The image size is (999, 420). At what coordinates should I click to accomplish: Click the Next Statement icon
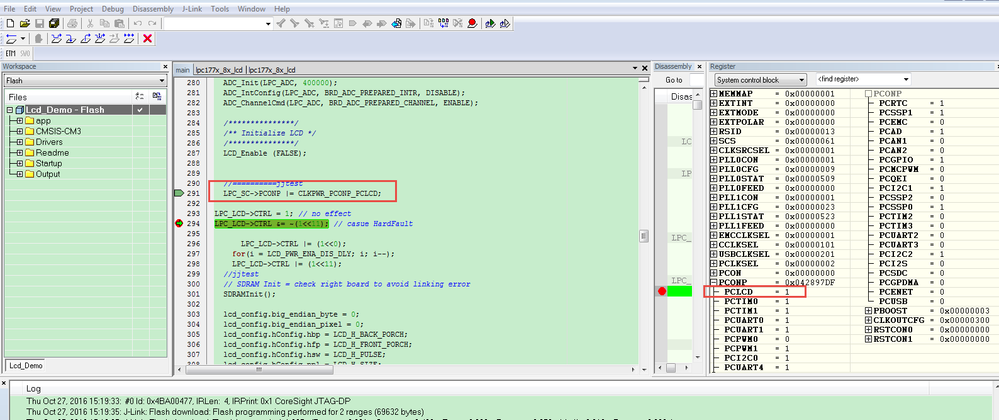point(100,39)
